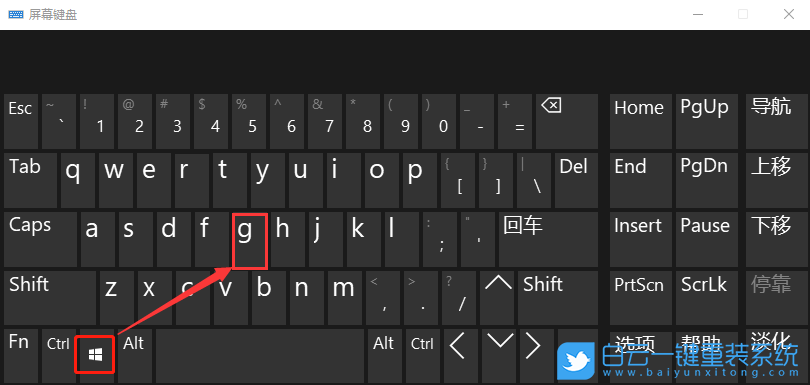Click the Esc key
The image size is (810, 385).
click(x=21, y=122)
